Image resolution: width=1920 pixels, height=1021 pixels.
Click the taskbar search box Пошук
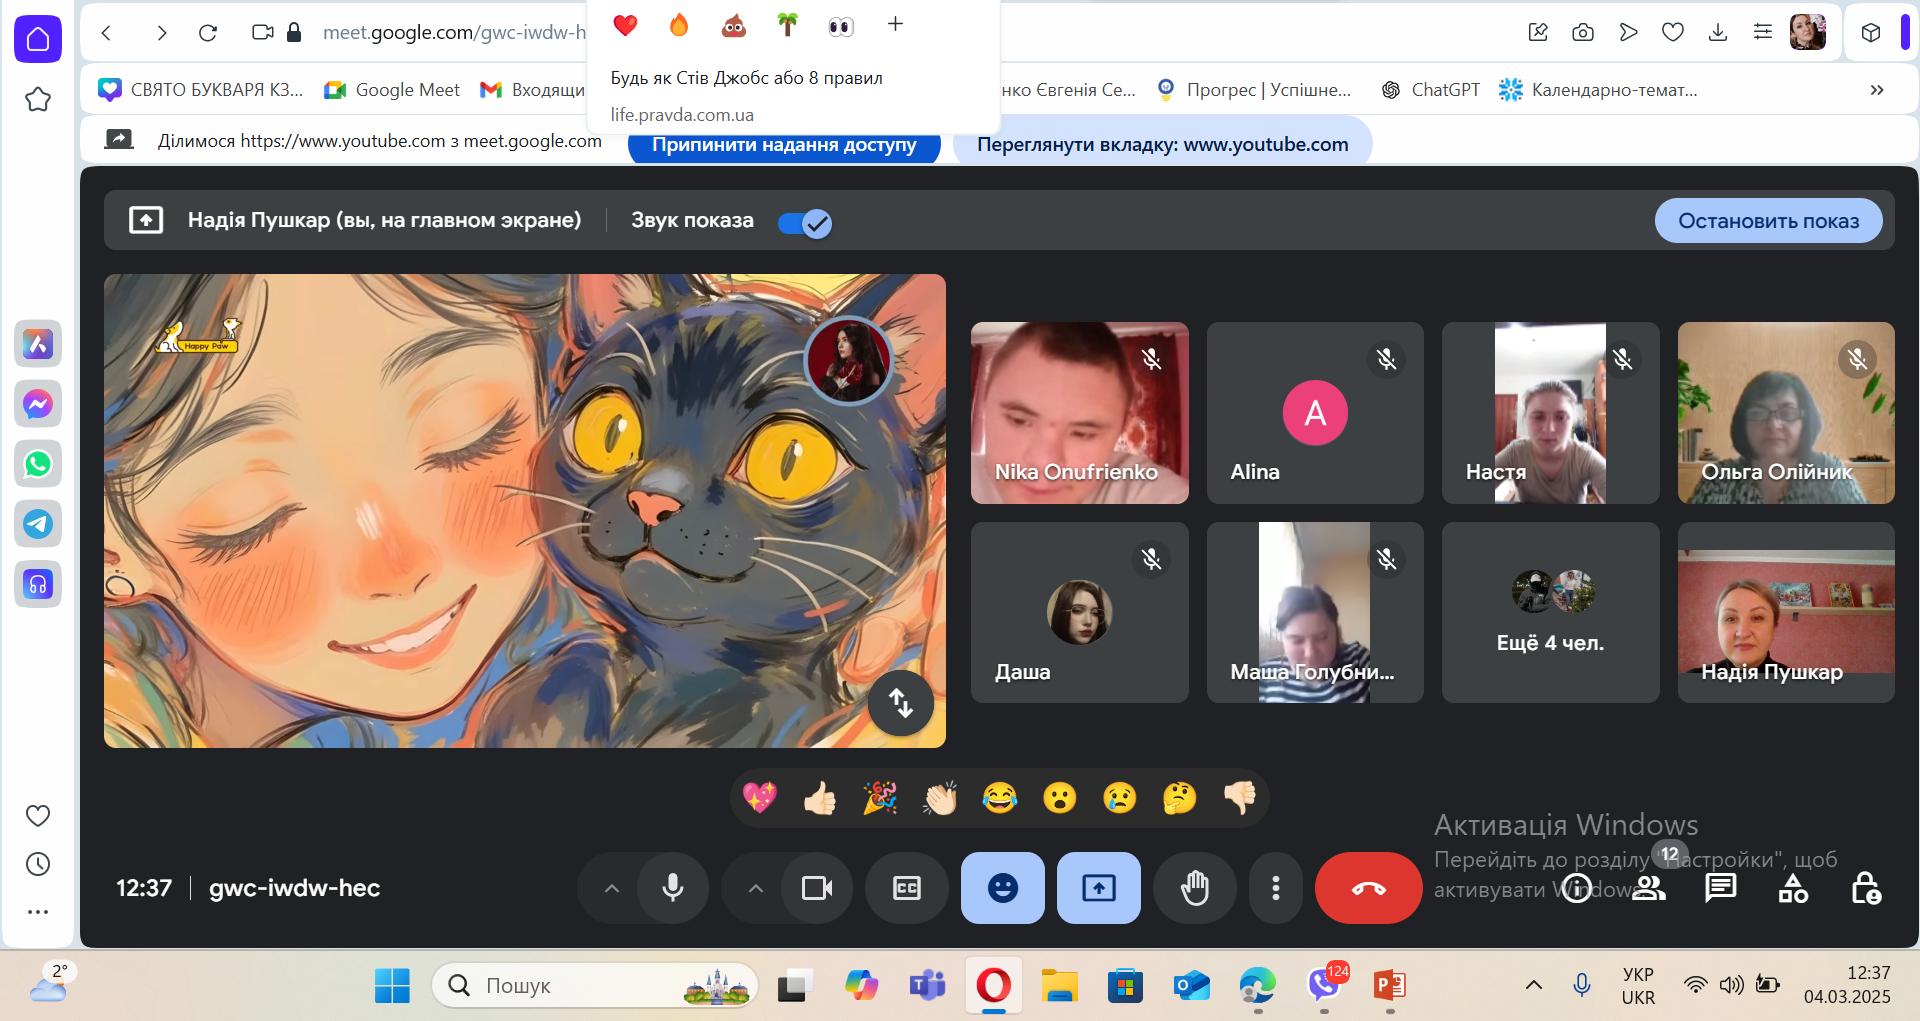(595, 986)
